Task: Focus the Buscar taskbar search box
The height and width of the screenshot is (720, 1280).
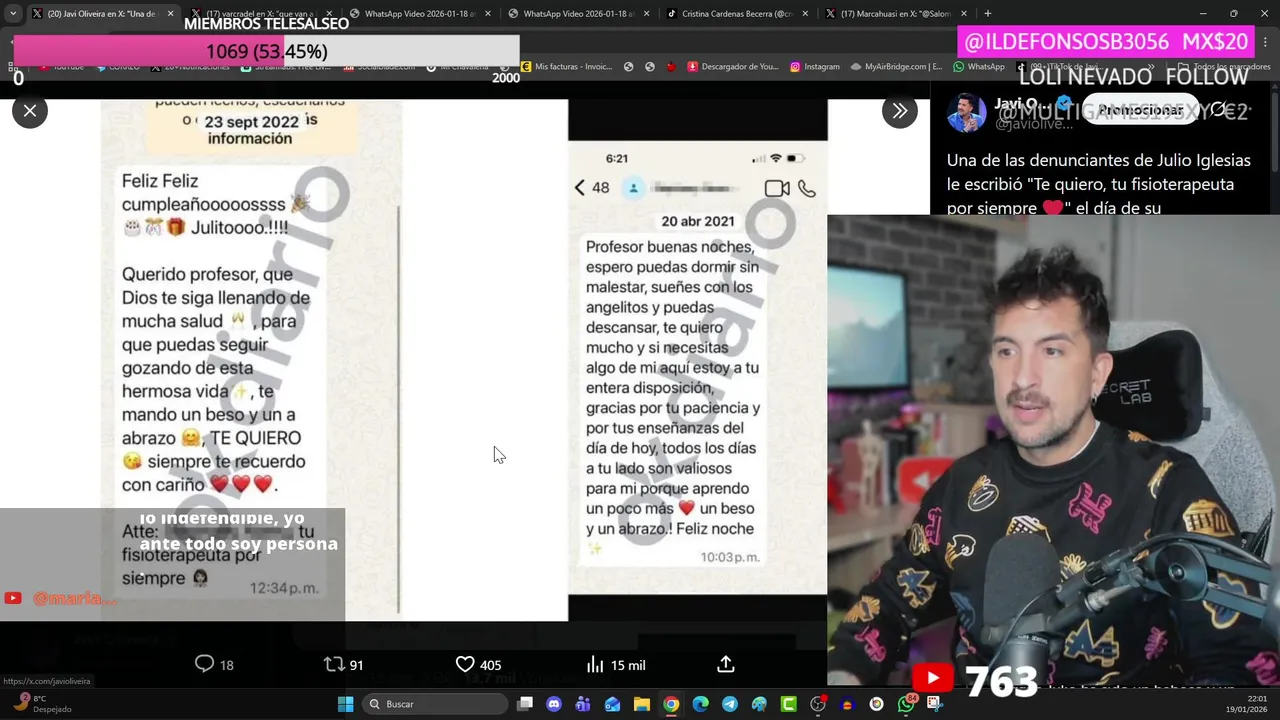Action: (x=435, y=704)
